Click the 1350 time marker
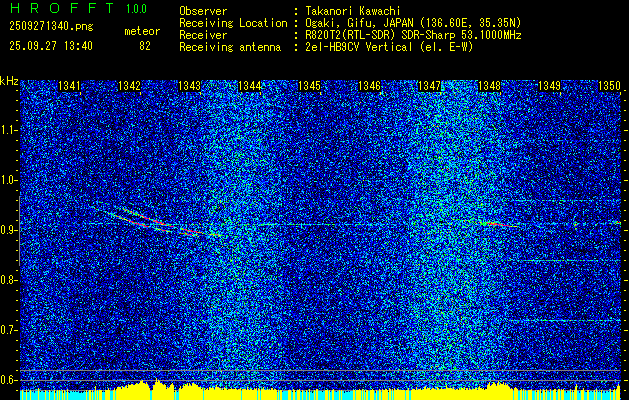629x400 pixels. 609,85
